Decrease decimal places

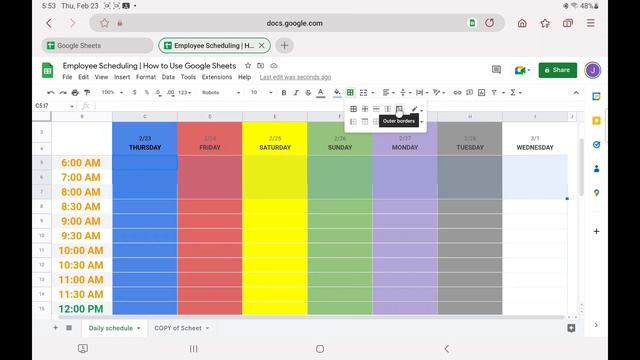pyautogui.click(x=158, y=93)
